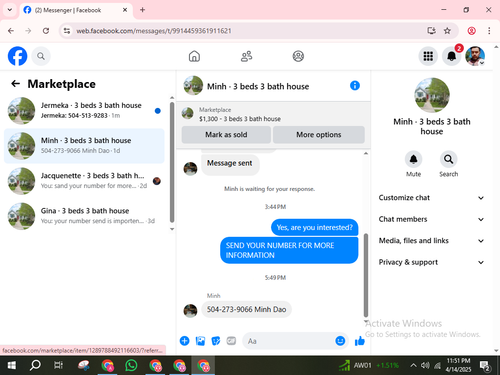500x375 pixels.
Task: Click the 'SEND YOUR NUMBER FOR MORE INFORMATION' message
Action: point(289,250)
